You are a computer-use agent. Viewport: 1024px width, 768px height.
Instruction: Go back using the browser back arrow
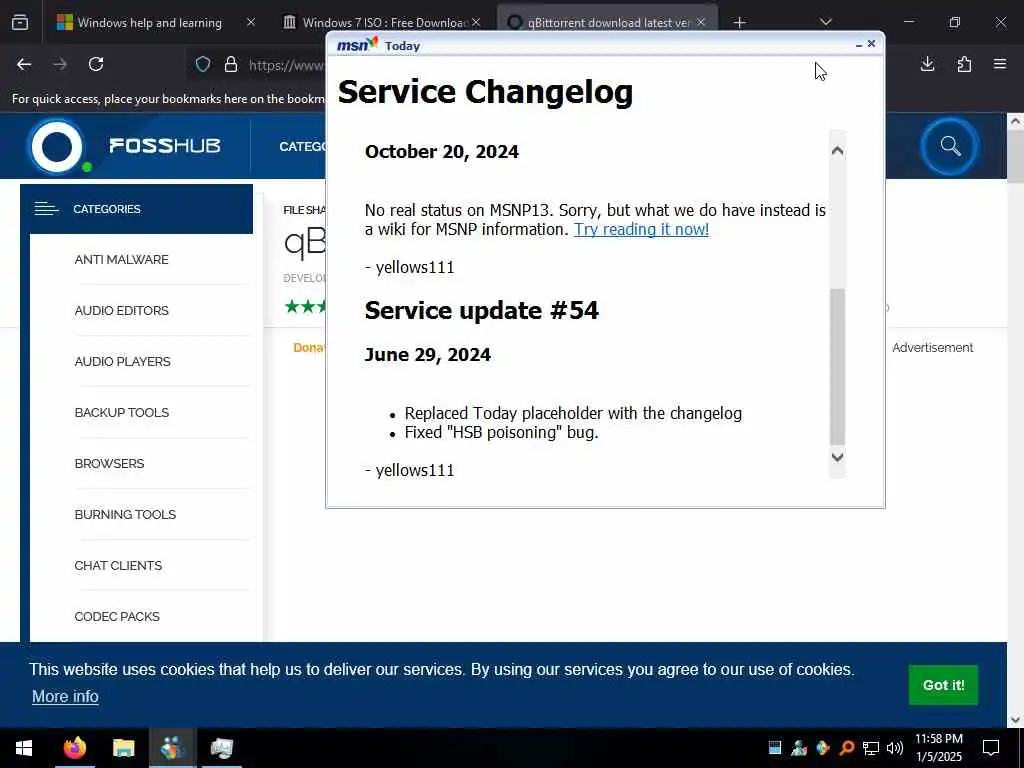[24, 64]
